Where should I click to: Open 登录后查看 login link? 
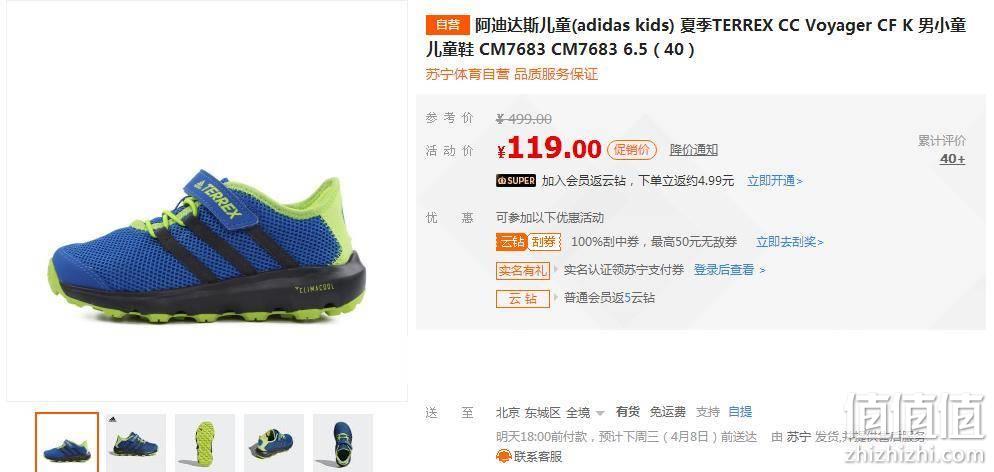[730, 270]
